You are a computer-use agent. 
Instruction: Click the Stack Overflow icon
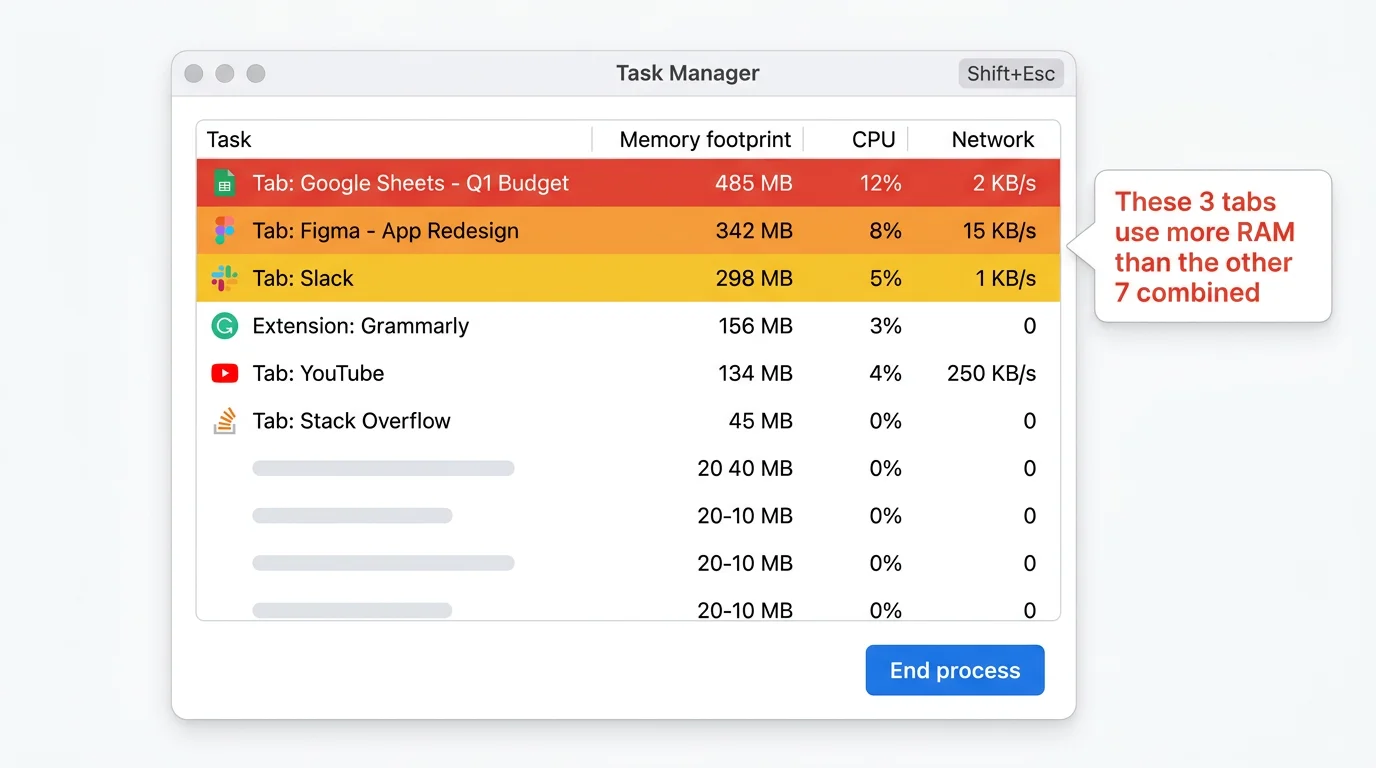tap(224, 421)
